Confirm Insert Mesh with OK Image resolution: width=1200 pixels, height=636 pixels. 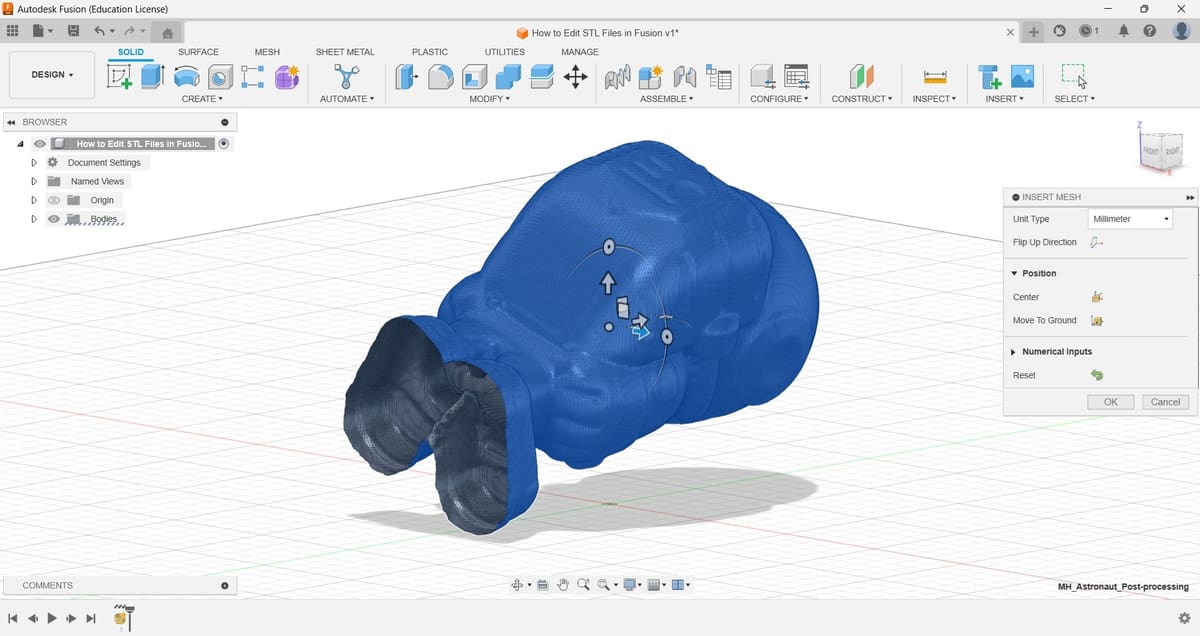[1111, 402]
